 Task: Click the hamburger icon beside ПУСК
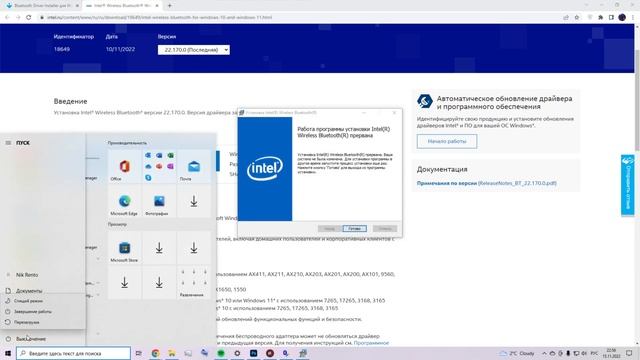point(8,143)
